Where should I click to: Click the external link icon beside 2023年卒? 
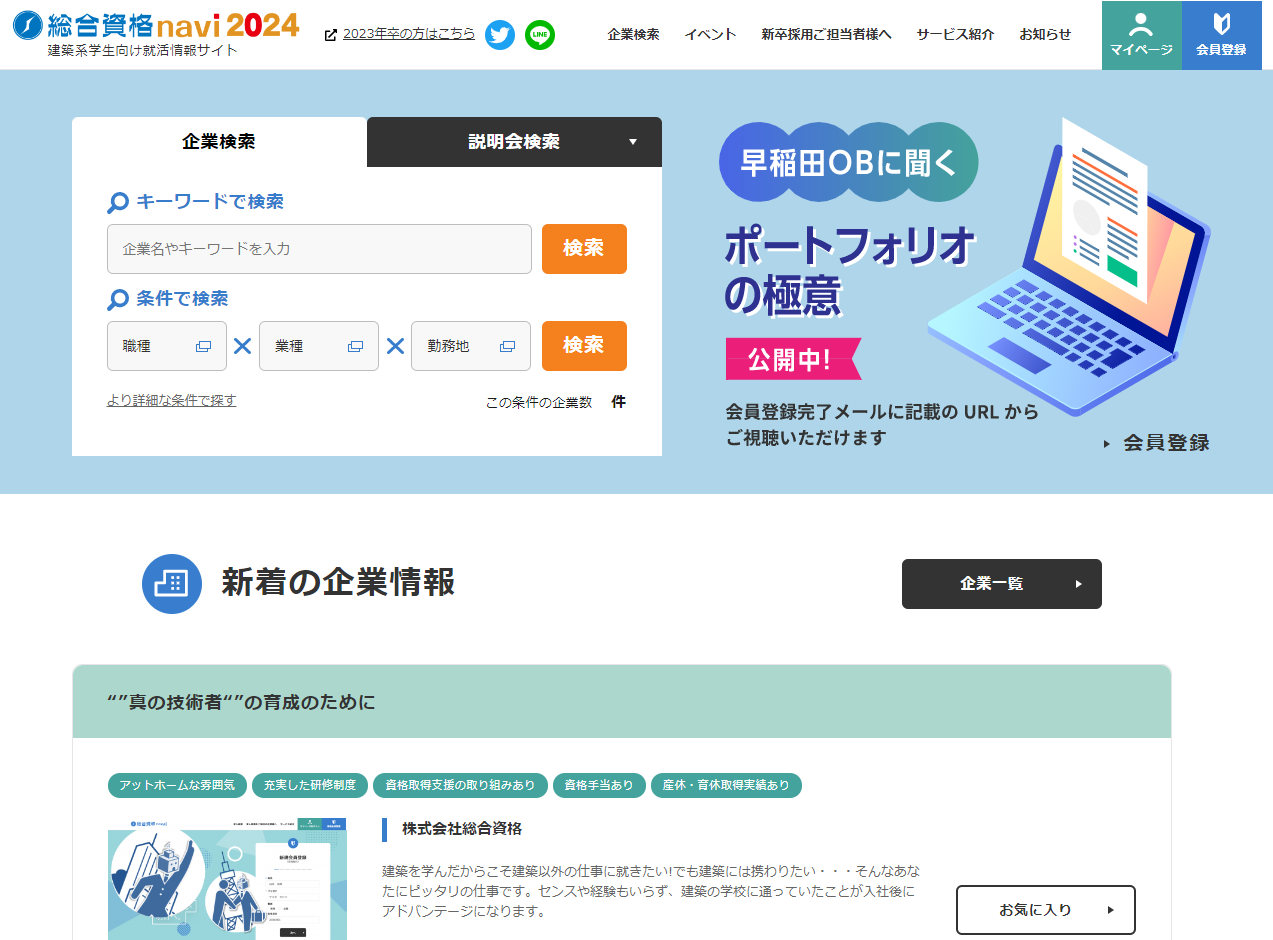pos(331,35)
